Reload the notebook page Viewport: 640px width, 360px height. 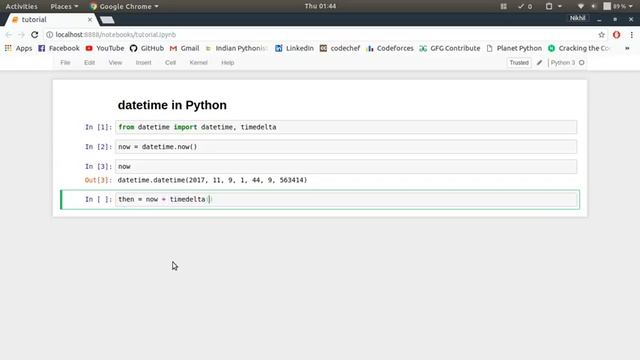(35, 35)
